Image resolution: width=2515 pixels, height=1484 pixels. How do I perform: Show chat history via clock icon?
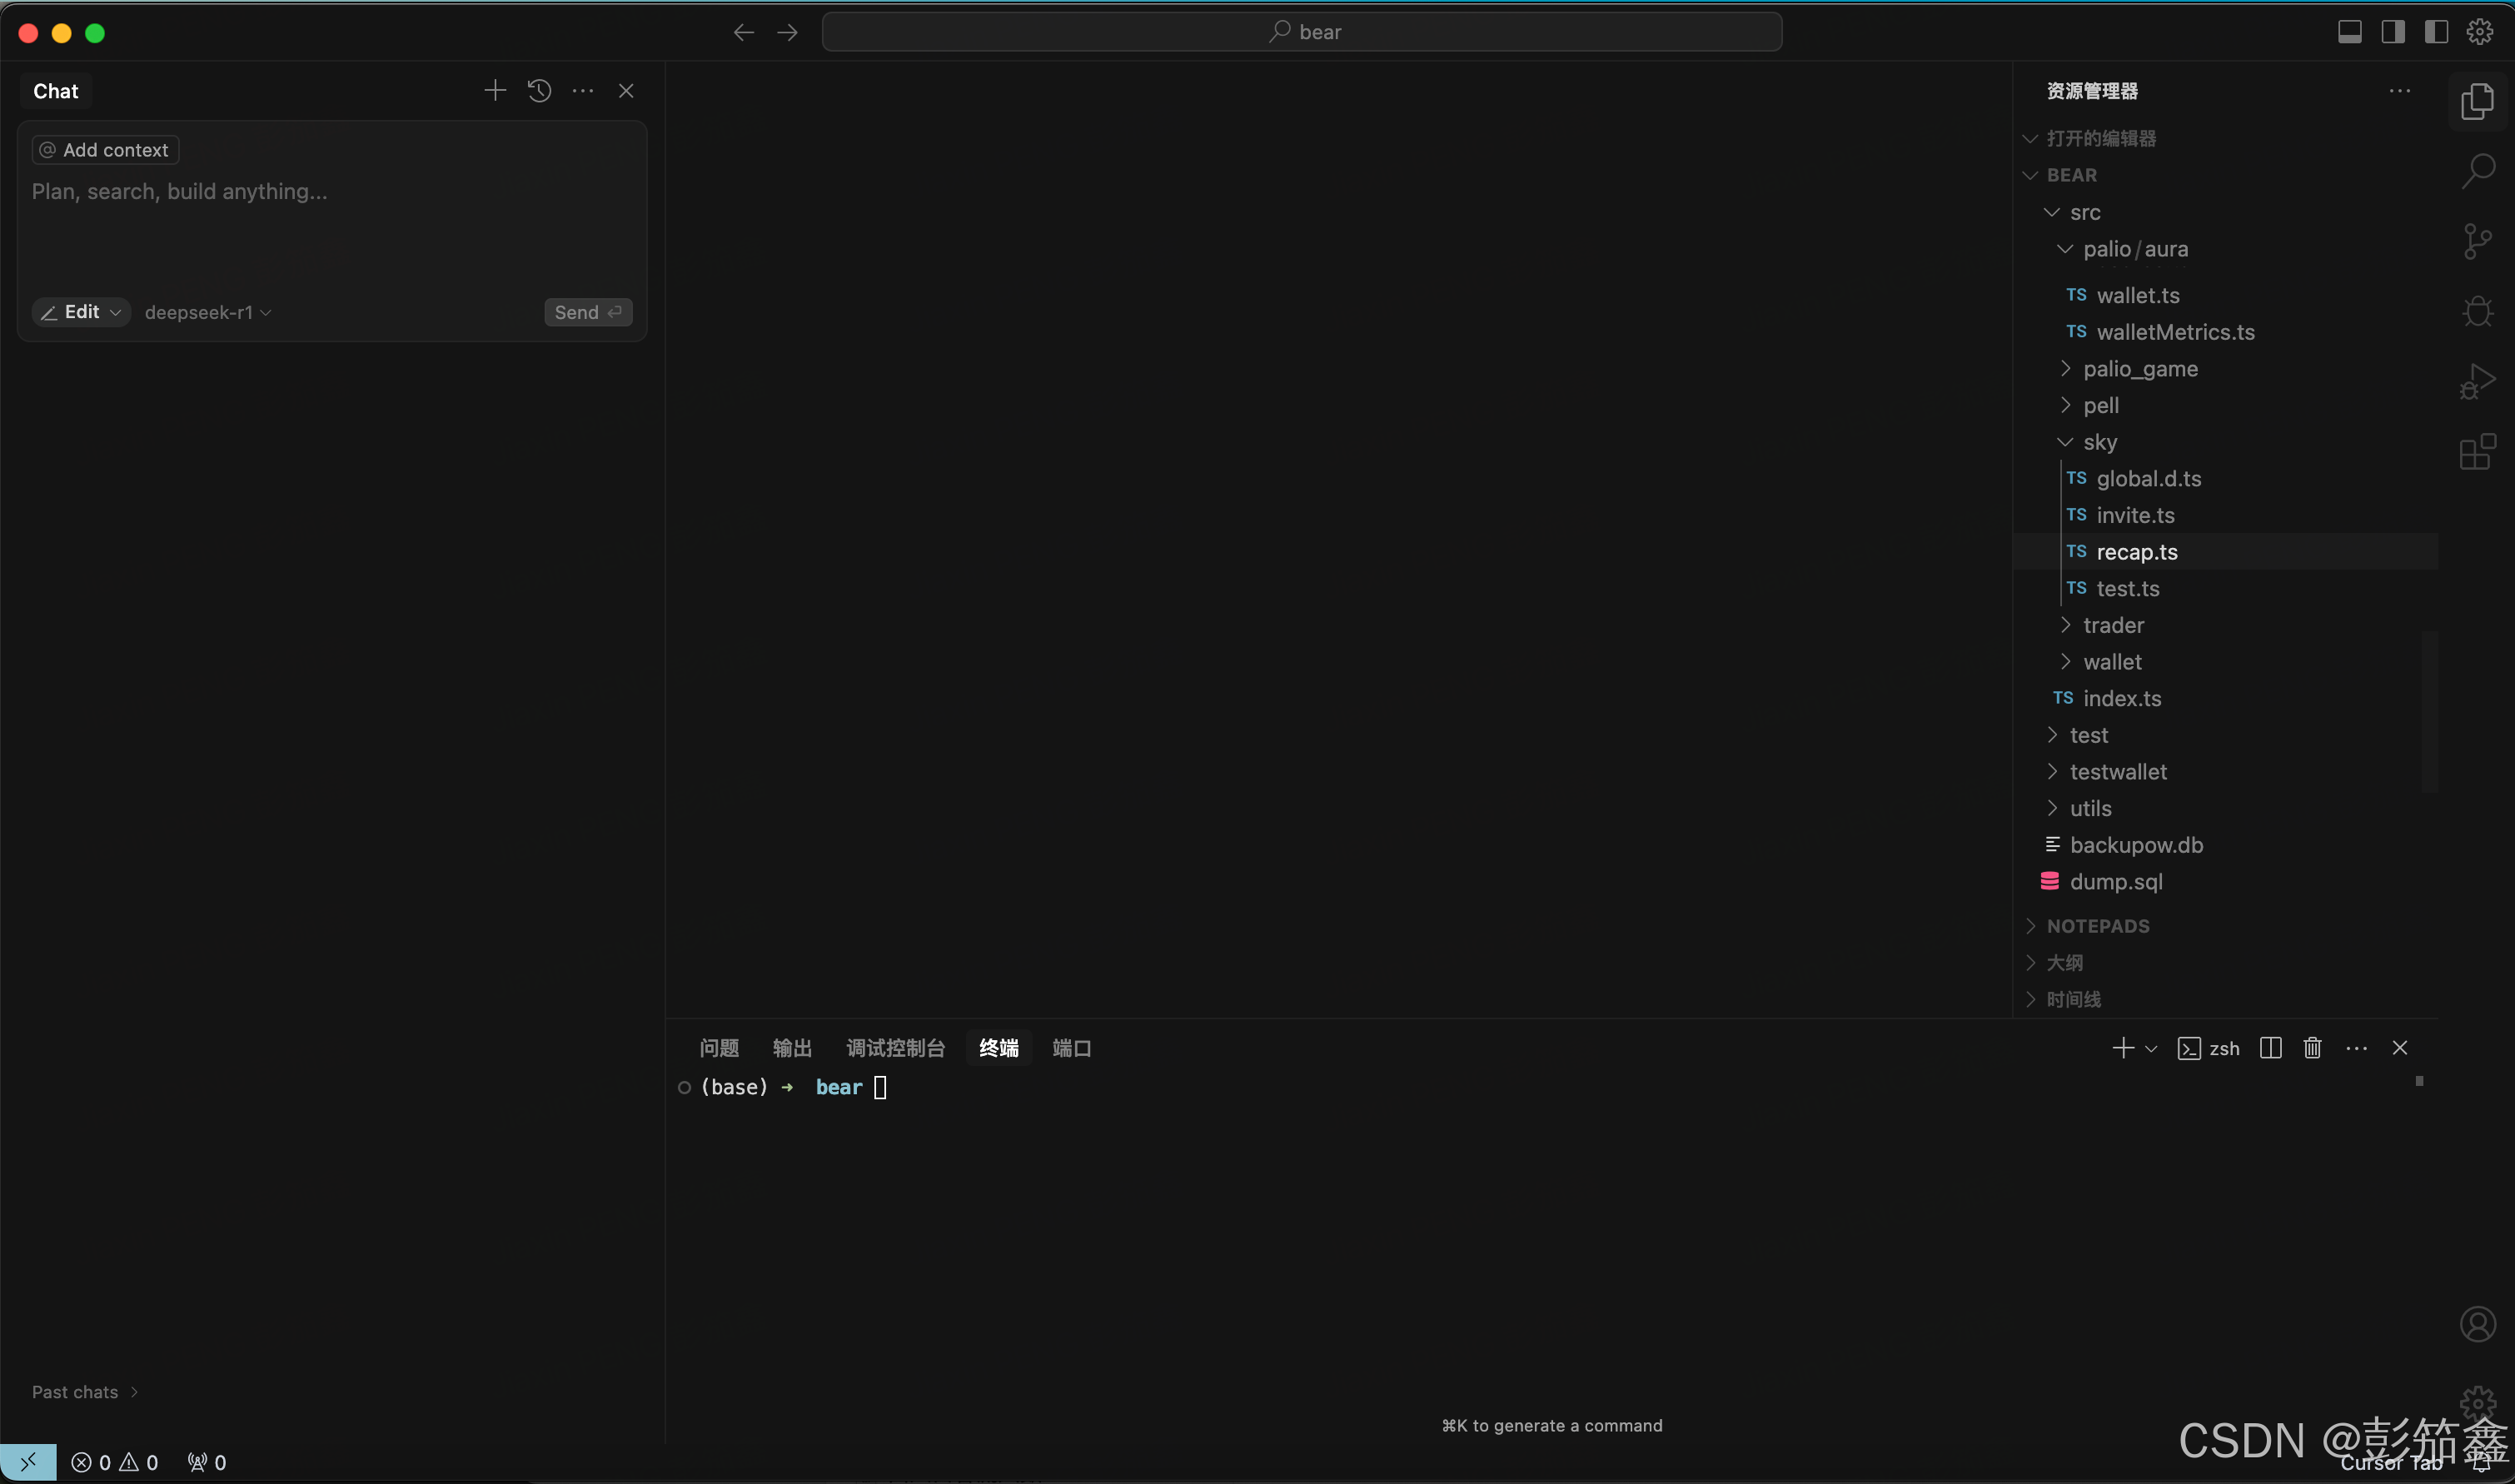coord(539,91)
